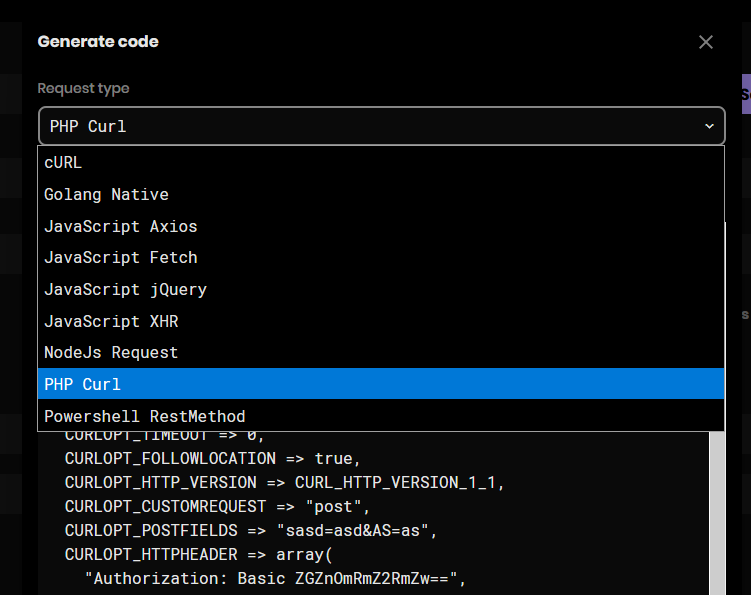Select JavaScript Fetch option

pyautogui.click(x=381, y=258)
